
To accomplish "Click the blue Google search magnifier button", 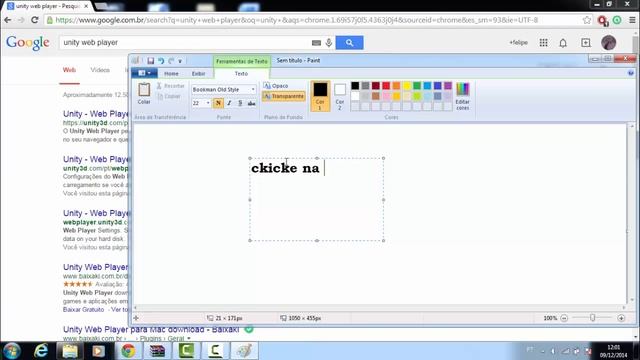I will coord(349,42).
